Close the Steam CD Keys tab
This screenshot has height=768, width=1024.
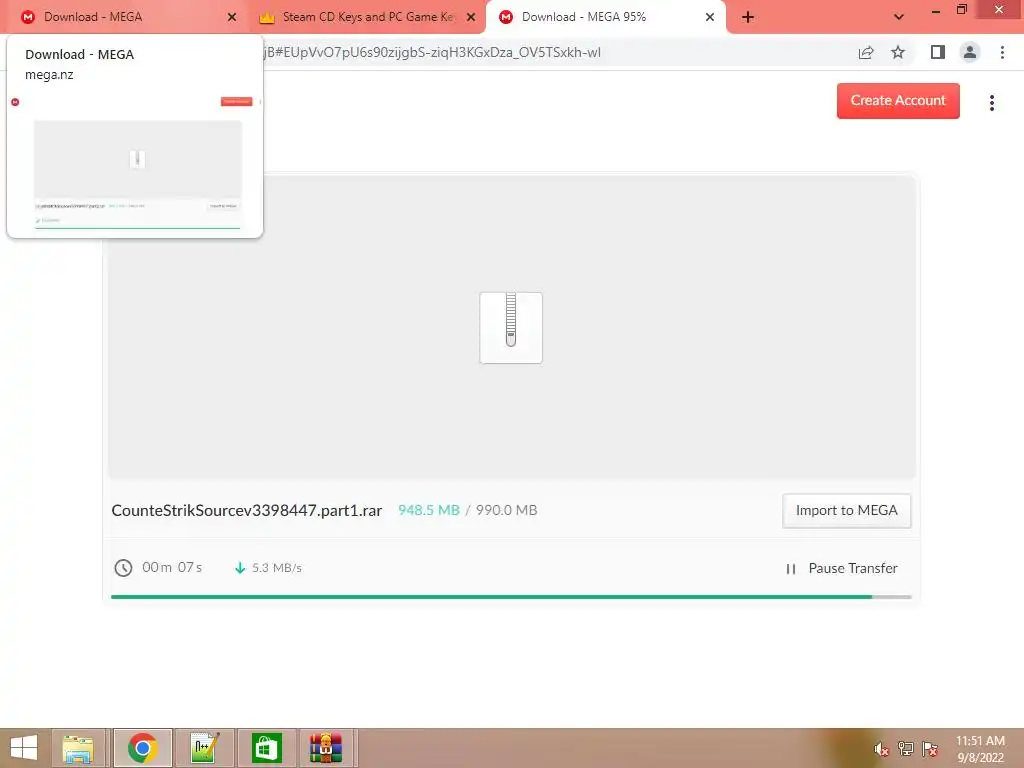[471, 18]
